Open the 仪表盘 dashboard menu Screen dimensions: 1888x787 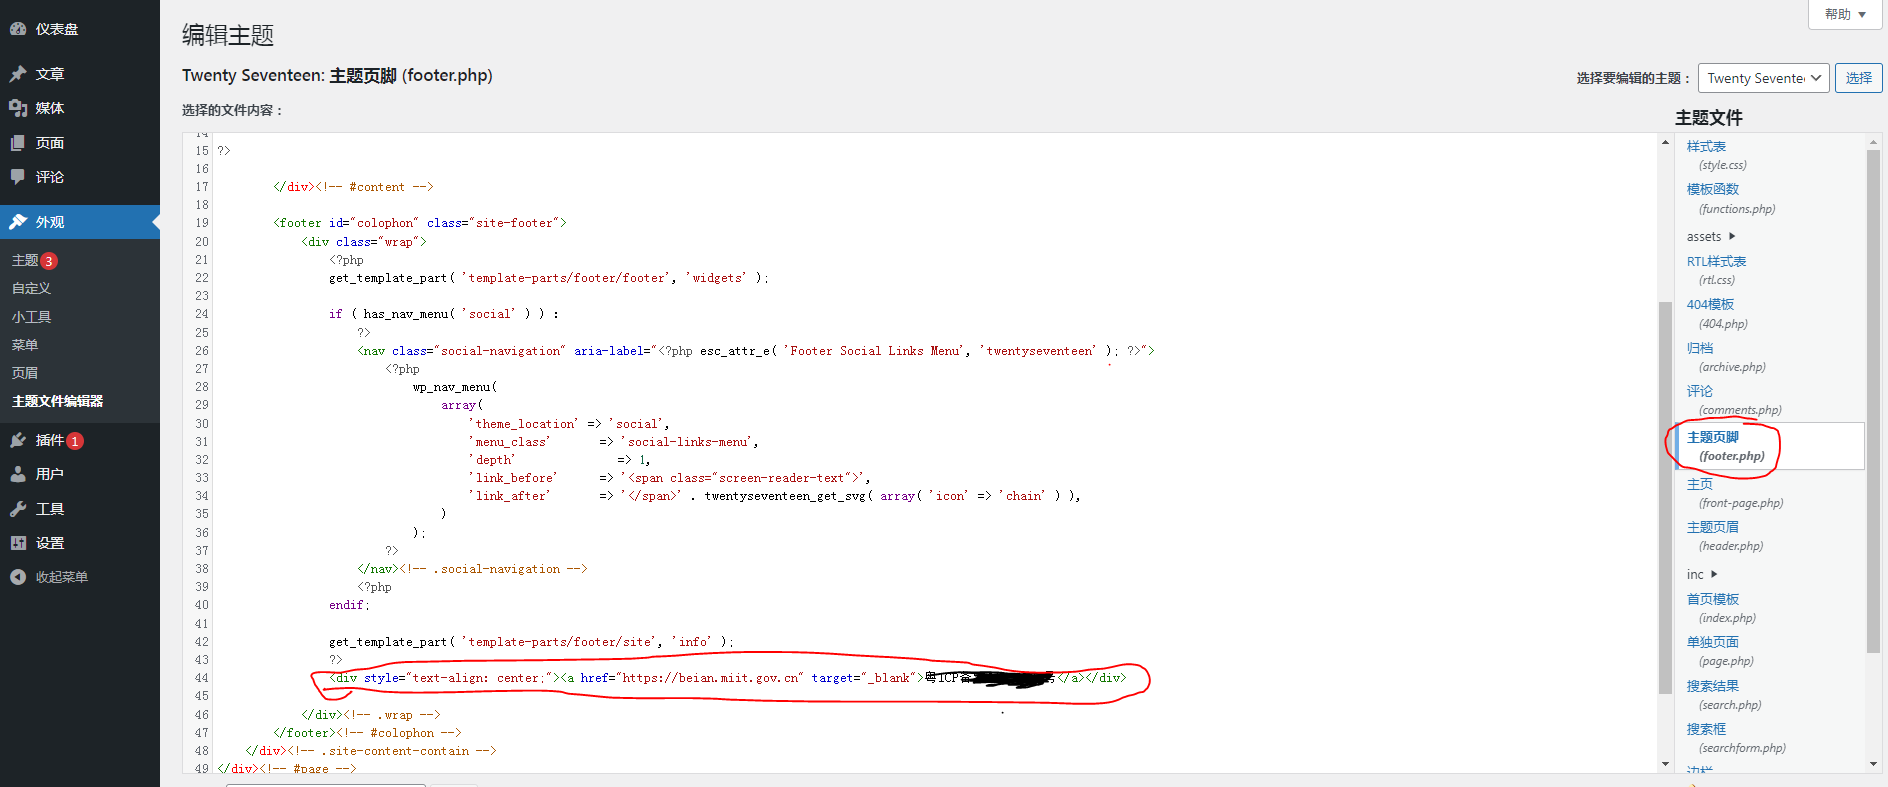point(80,29)
